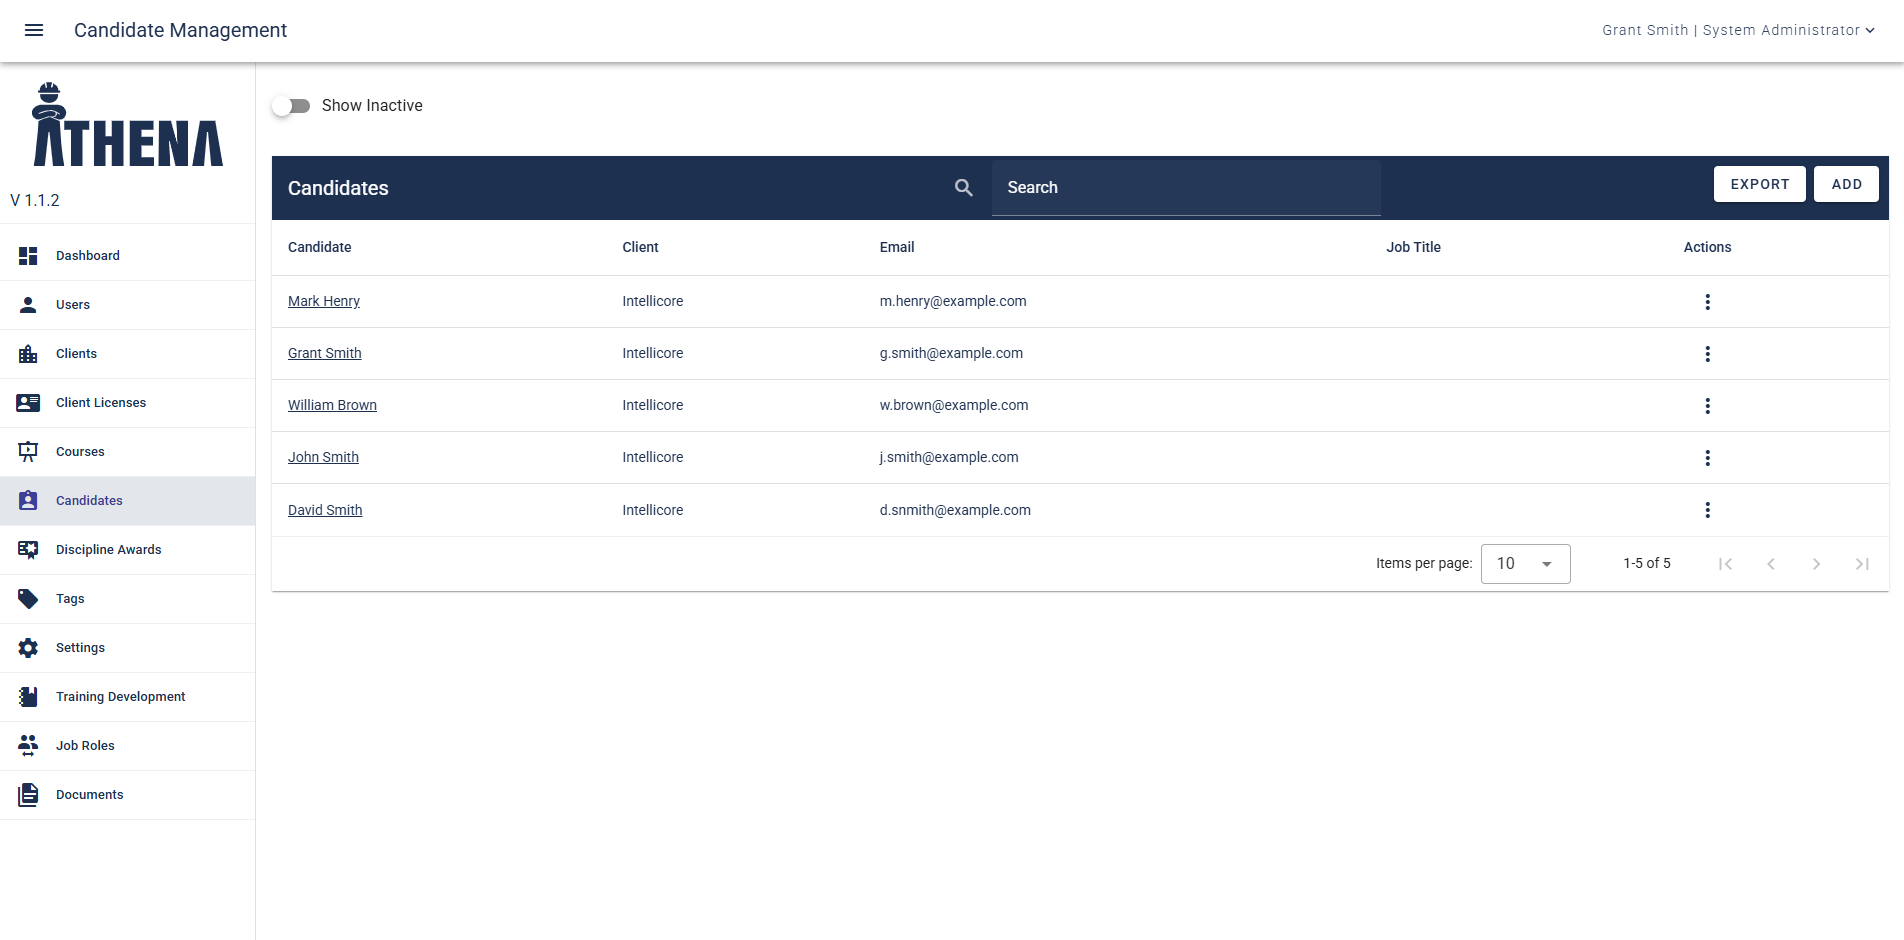Click the Client column header
The width and height of the screenshot is (1904, 940).
(x=640, y=247)
